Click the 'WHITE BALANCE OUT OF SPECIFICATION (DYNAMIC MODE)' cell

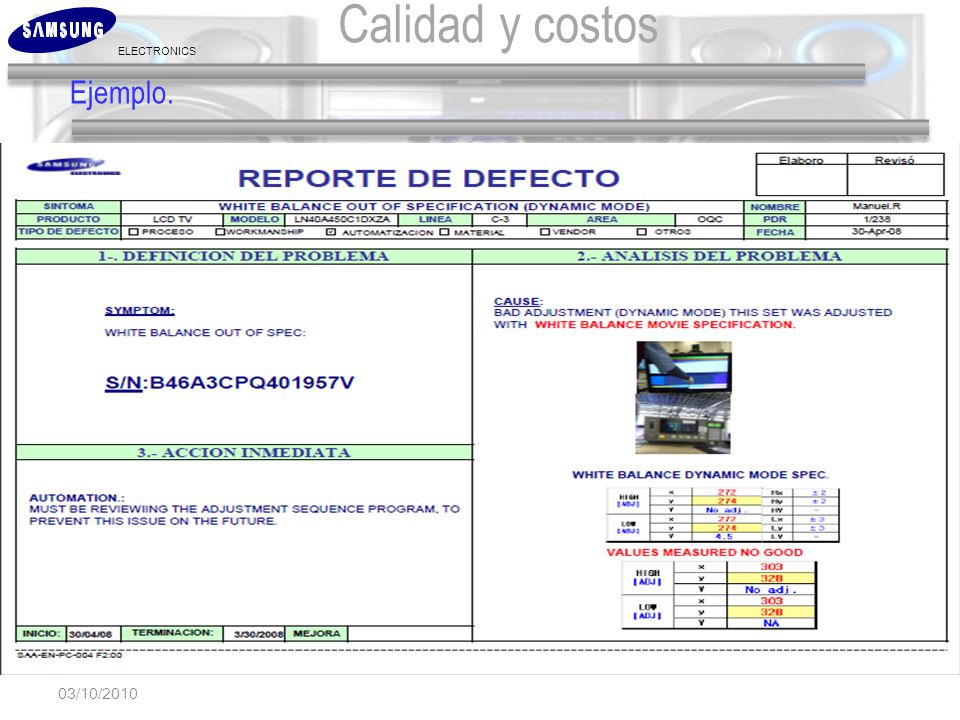point(433,207)
